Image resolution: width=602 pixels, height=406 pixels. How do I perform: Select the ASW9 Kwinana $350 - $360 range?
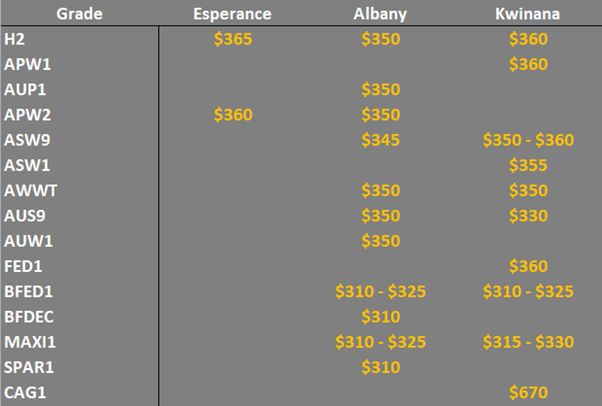pyautogui.click(x=528, y=140)
